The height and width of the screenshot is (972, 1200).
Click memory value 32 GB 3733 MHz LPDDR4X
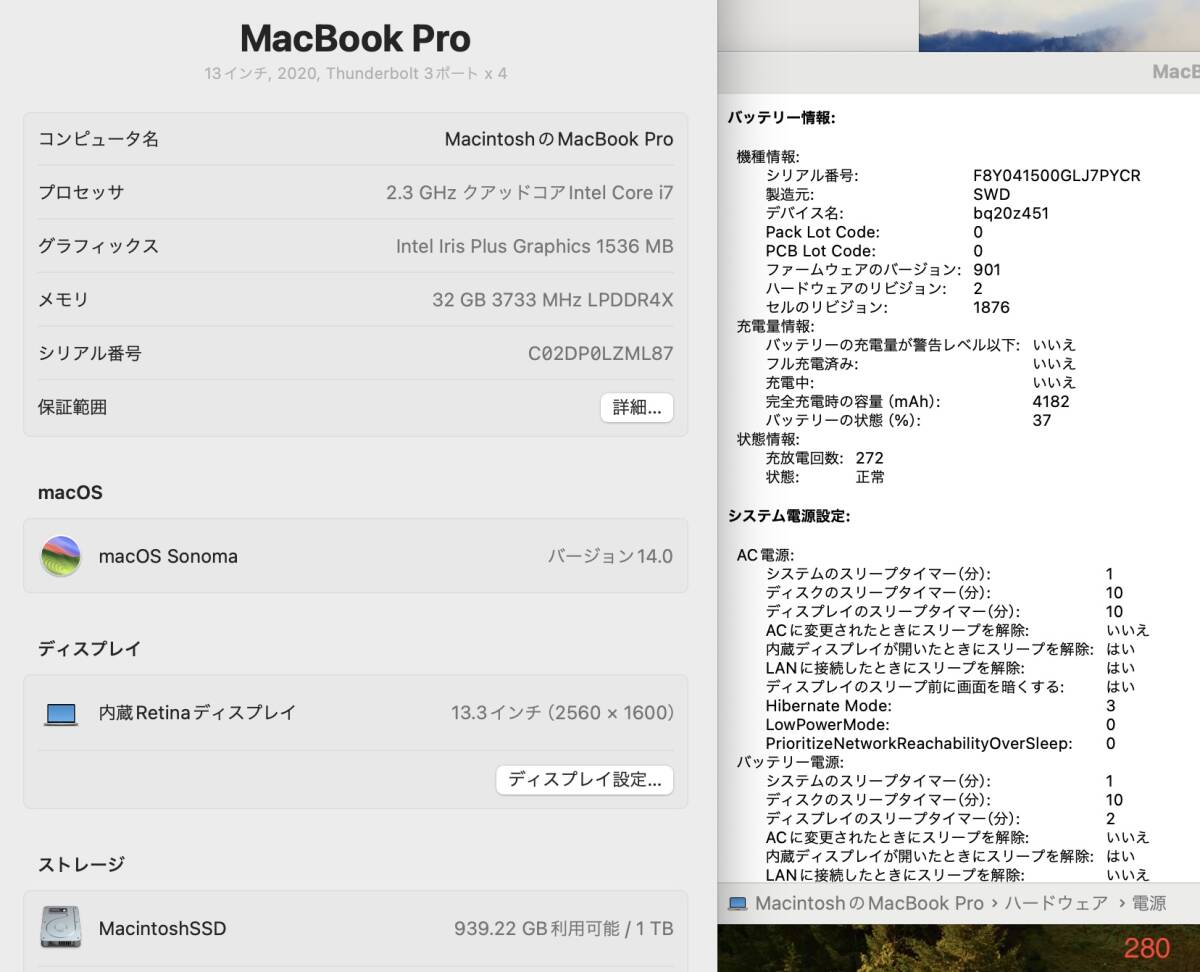pos(553,300)
